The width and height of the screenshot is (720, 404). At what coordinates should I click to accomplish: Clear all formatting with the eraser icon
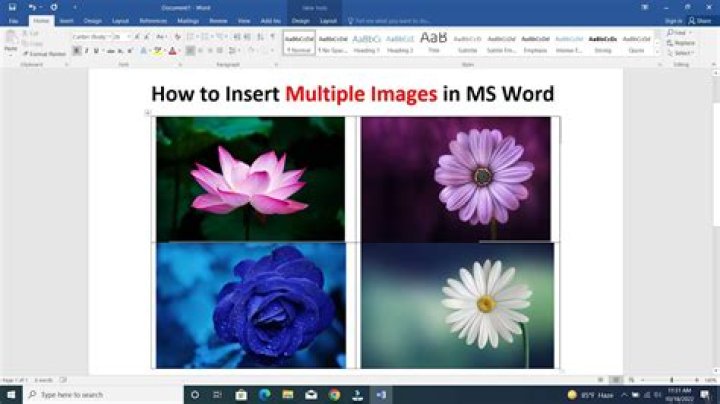tap(177, 37)
